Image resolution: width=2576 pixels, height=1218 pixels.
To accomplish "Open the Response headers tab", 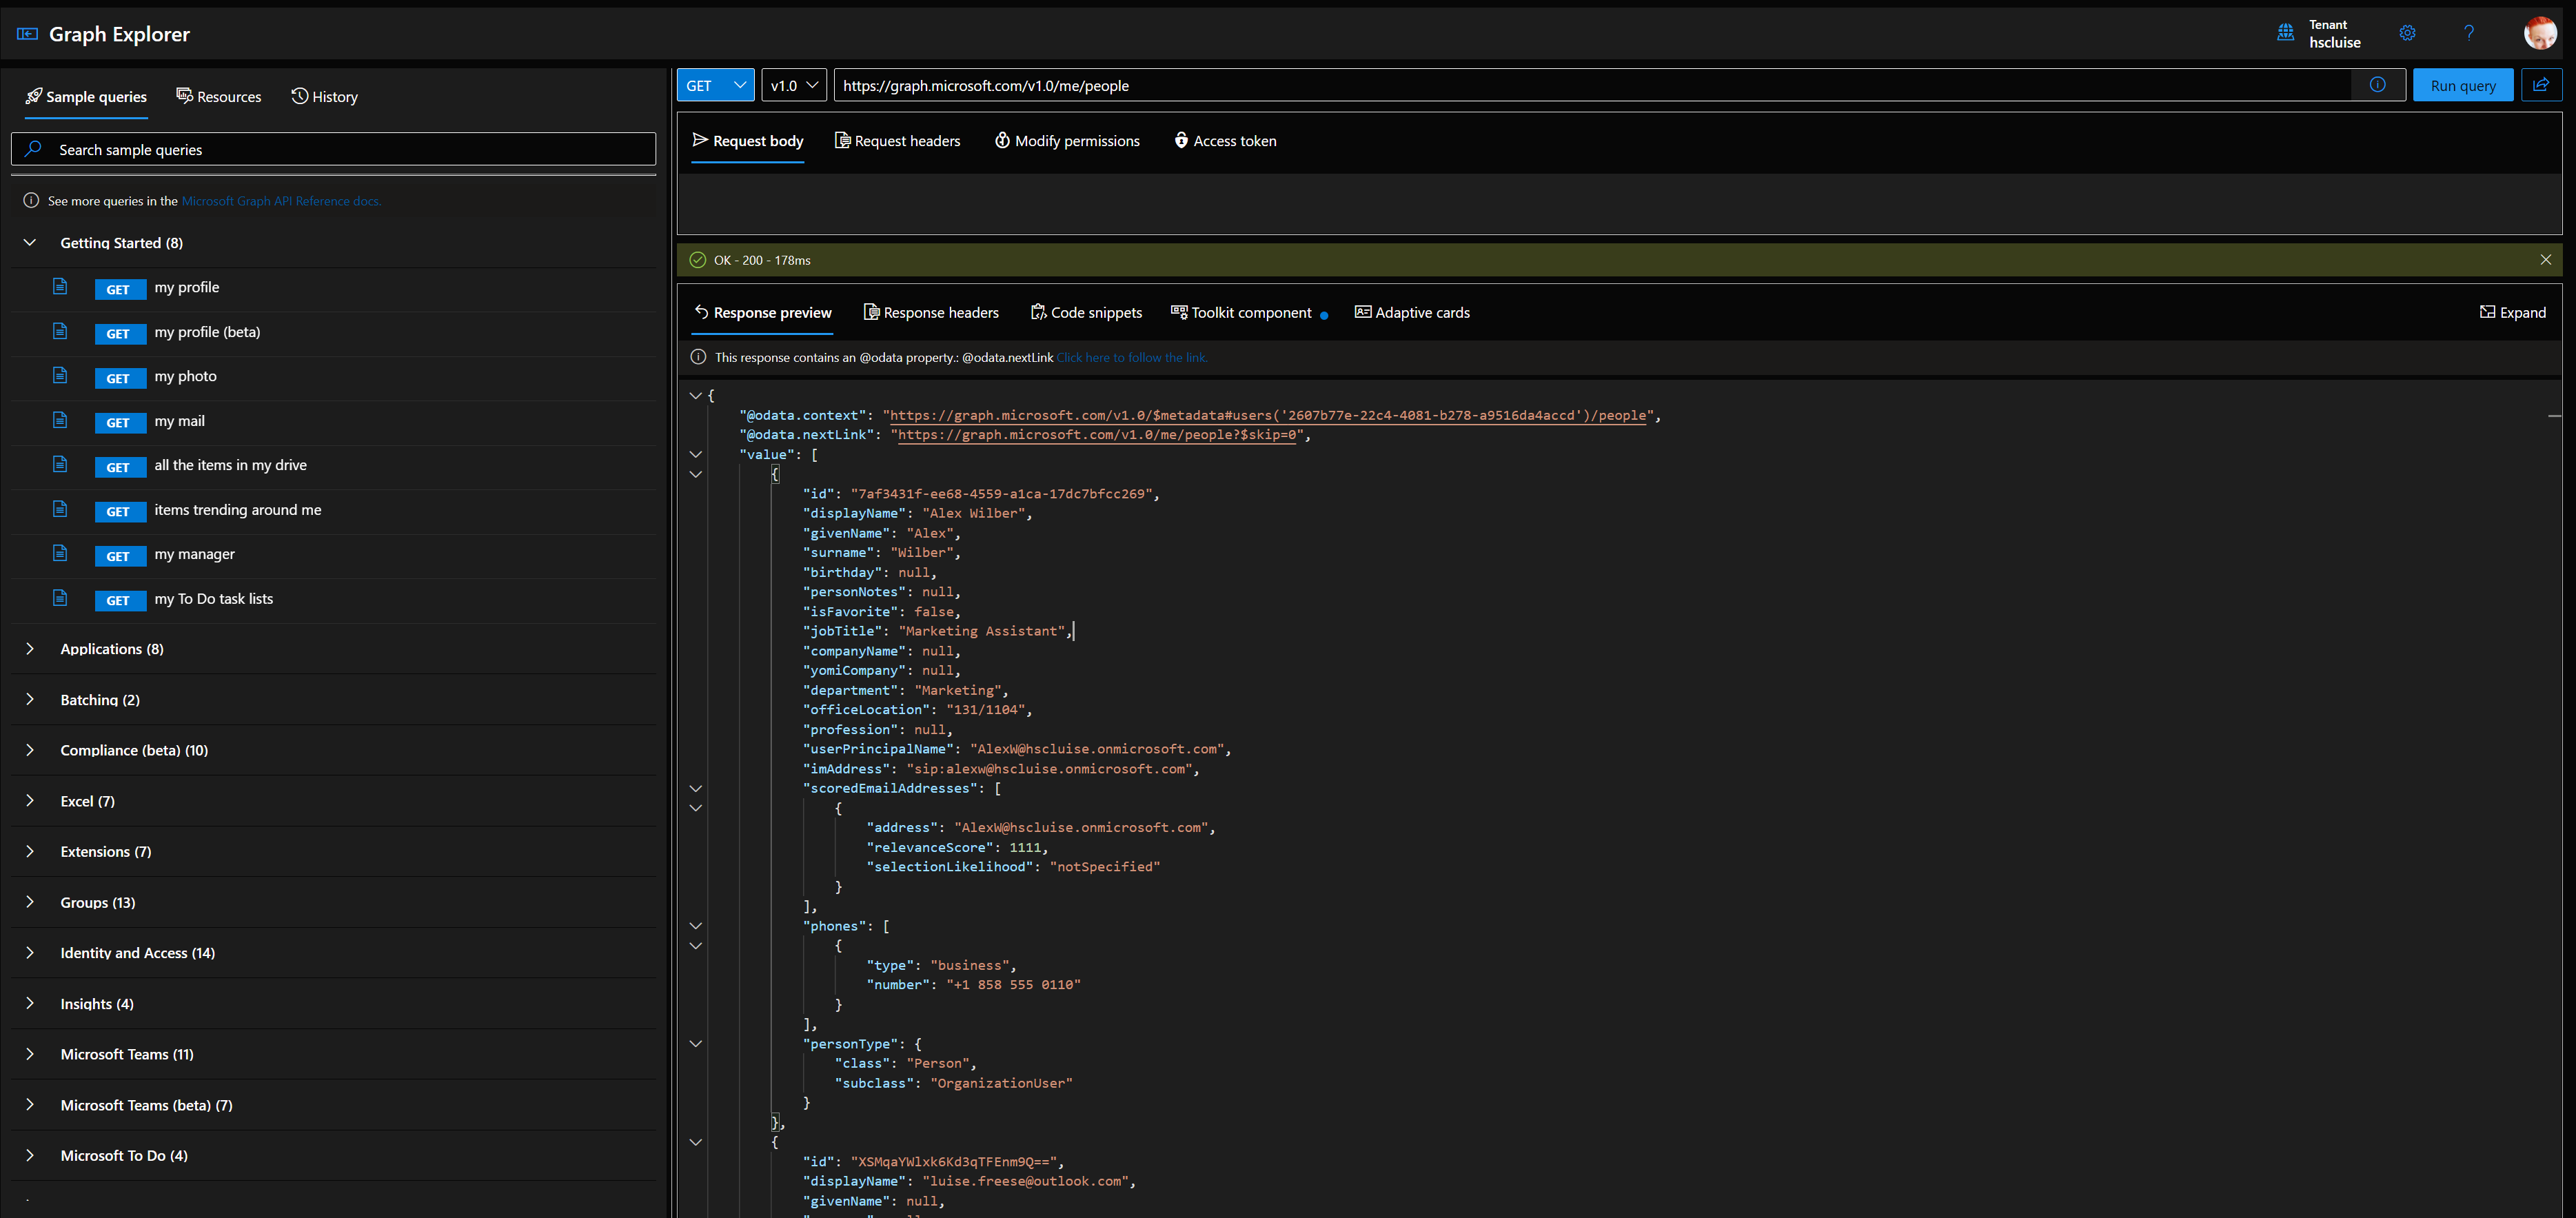I will point(931,313).
